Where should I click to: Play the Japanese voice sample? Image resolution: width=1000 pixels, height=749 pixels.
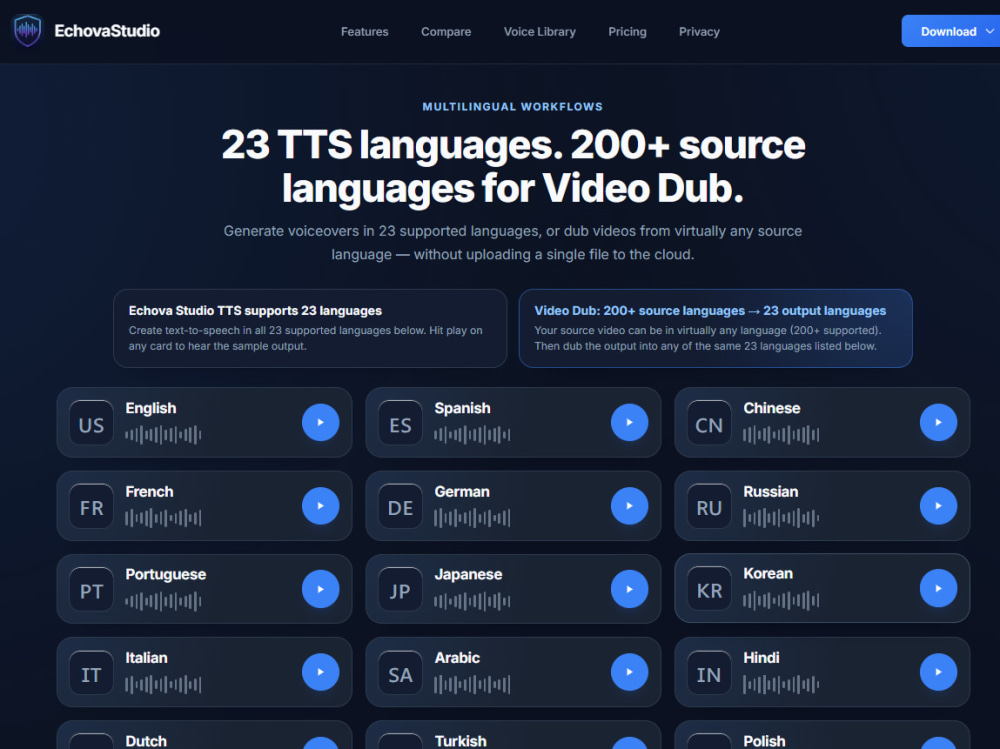[x=629, y=589]
